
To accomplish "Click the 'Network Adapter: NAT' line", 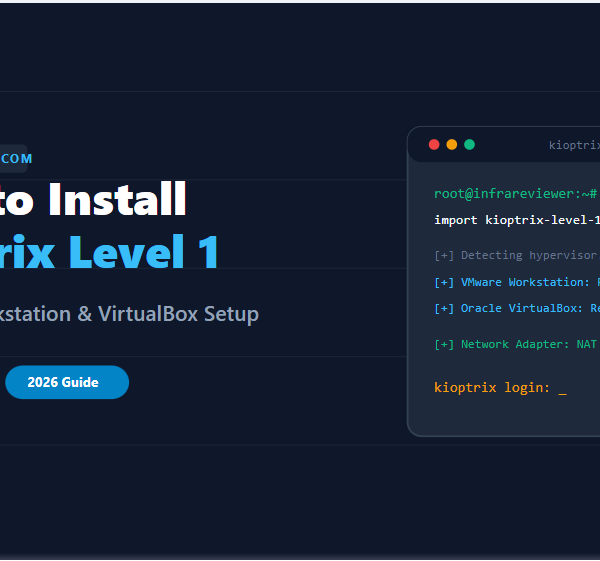I will point(515,344).
